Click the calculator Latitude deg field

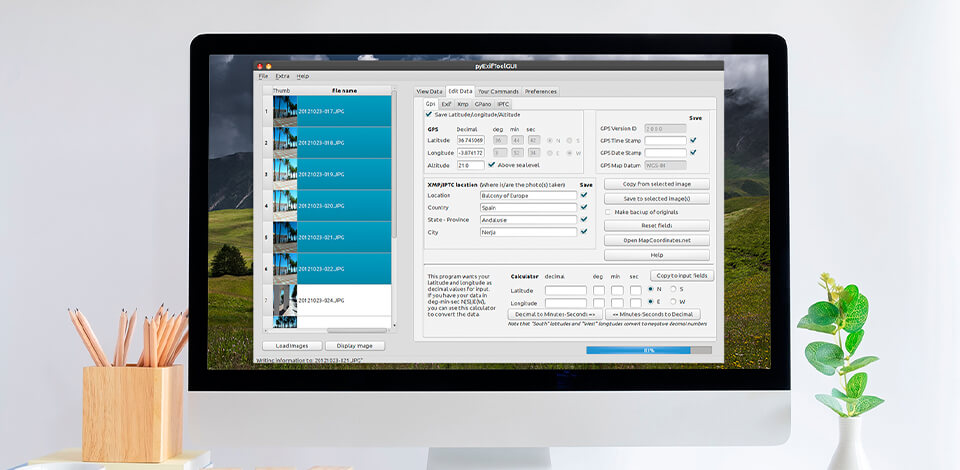tap(599, 290)
